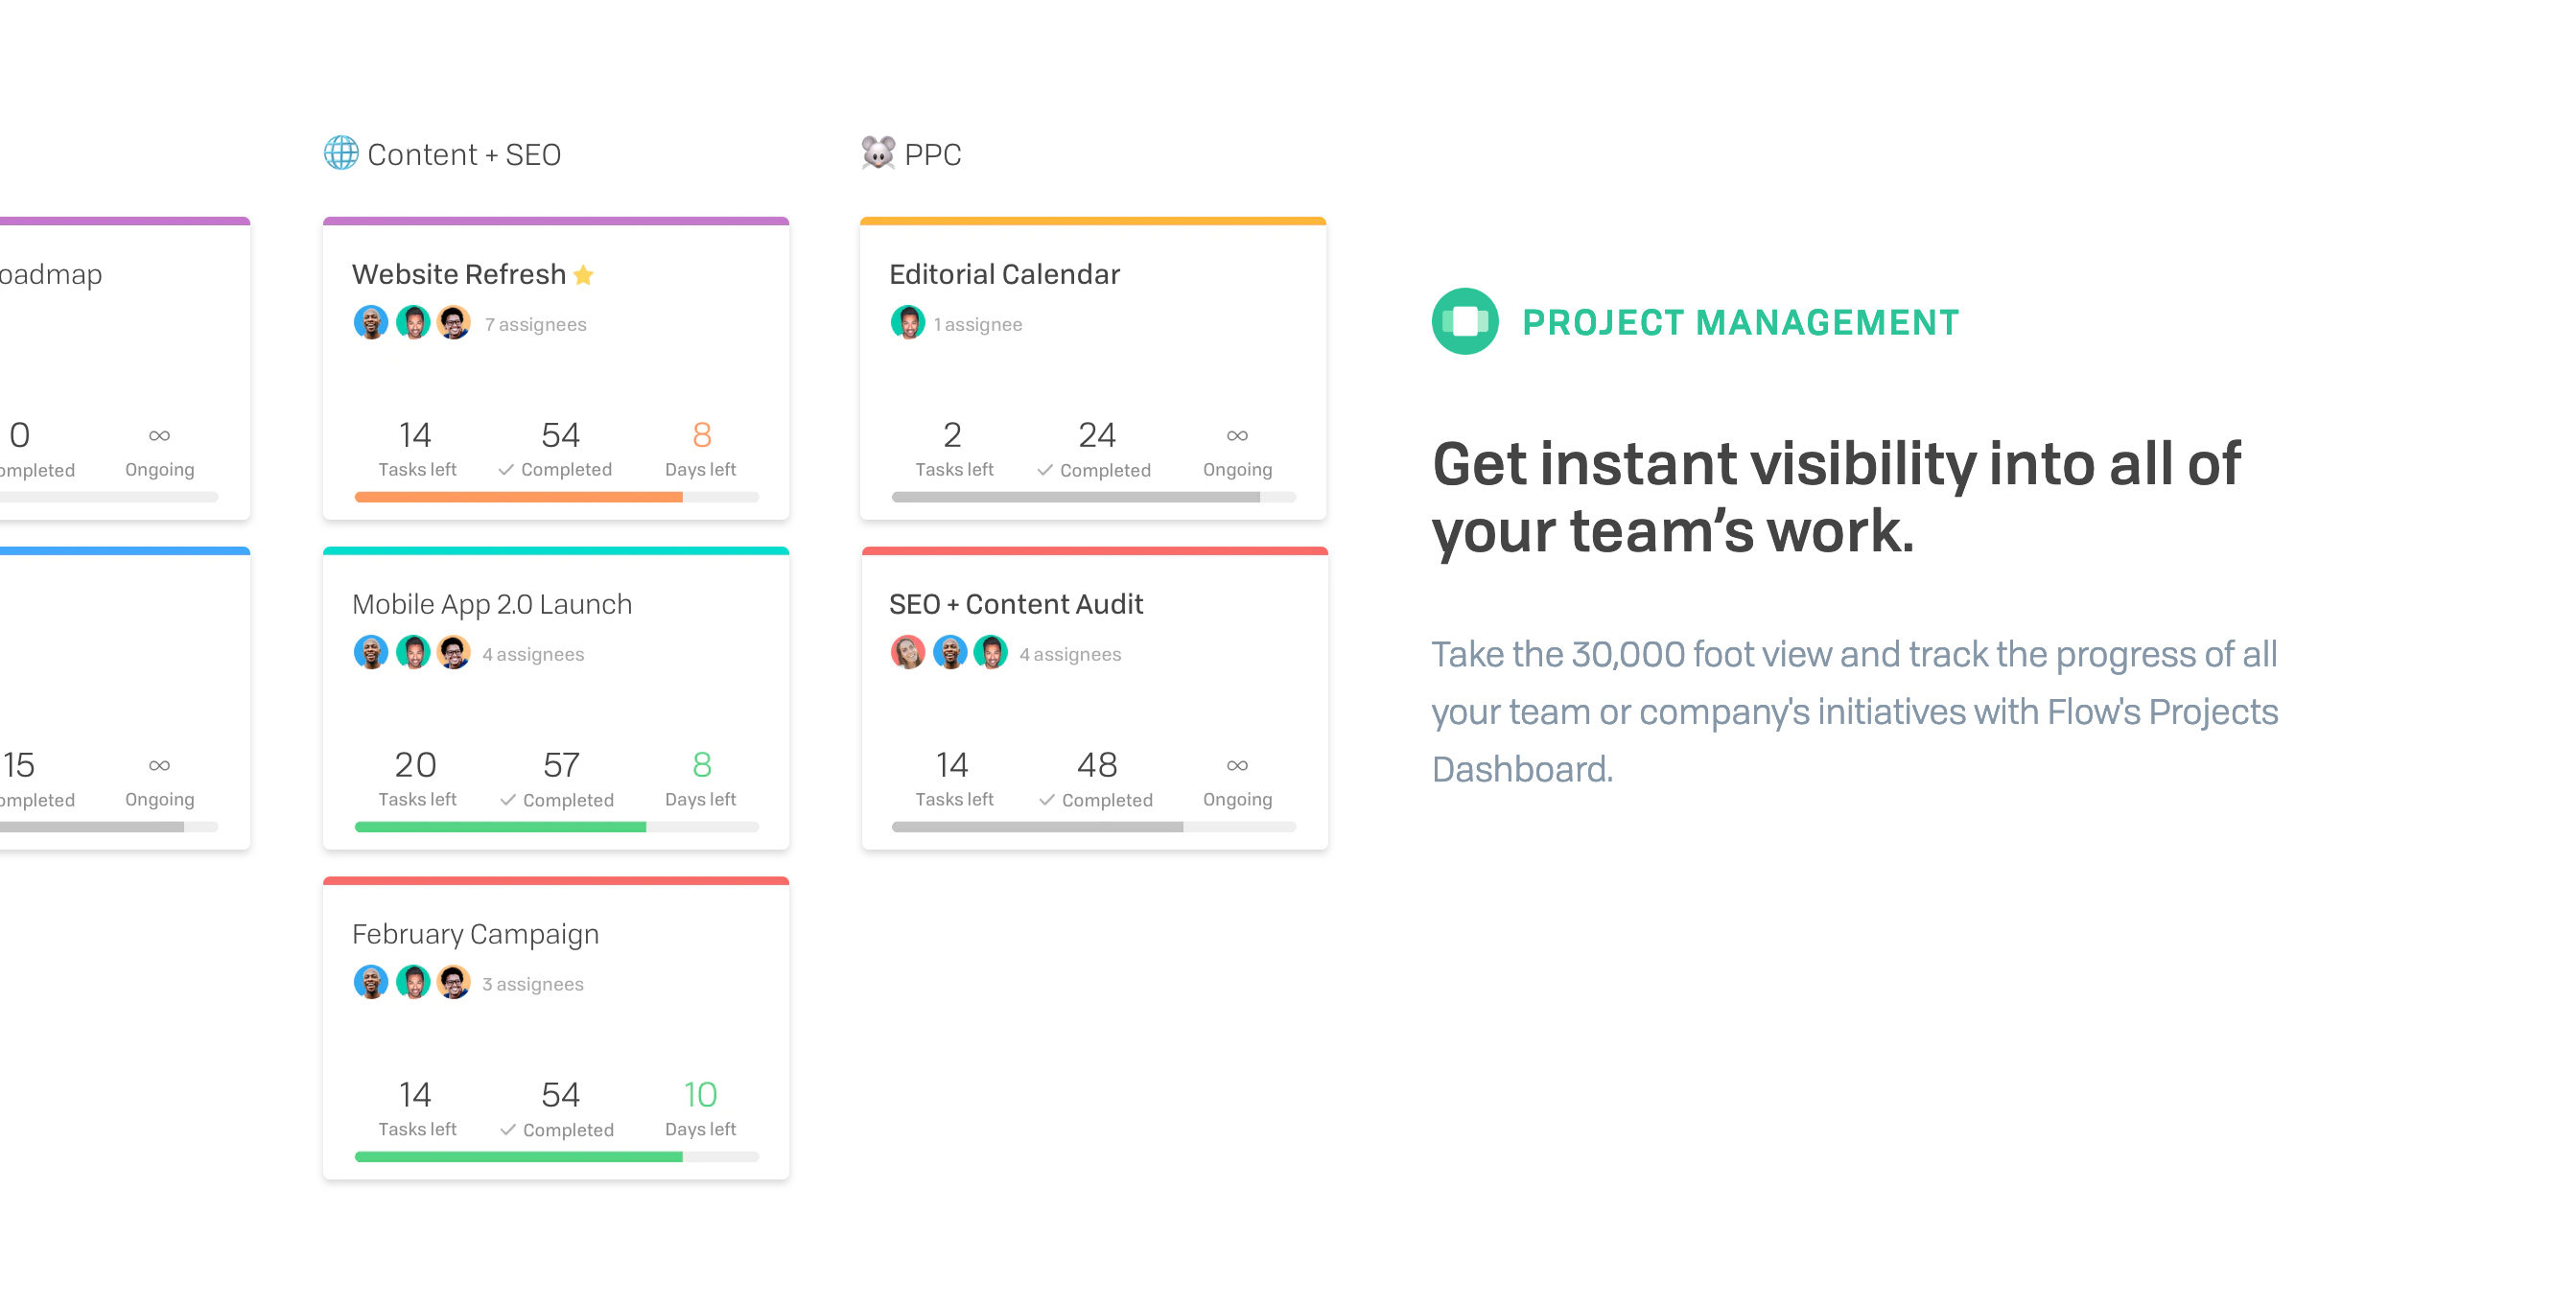The height and width of the screenshot is (1306, 2576).
Task: Click third avatar on SEO + Content Audit
Action: 991,653
